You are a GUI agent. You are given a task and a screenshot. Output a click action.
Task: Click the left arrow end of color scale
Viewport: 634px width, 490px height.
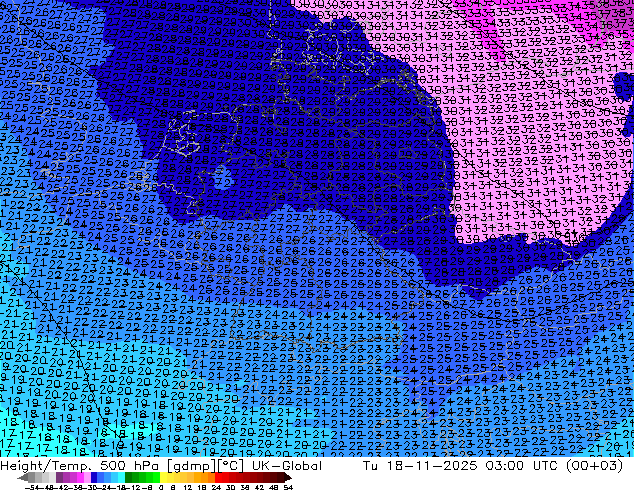pos(23,477)
